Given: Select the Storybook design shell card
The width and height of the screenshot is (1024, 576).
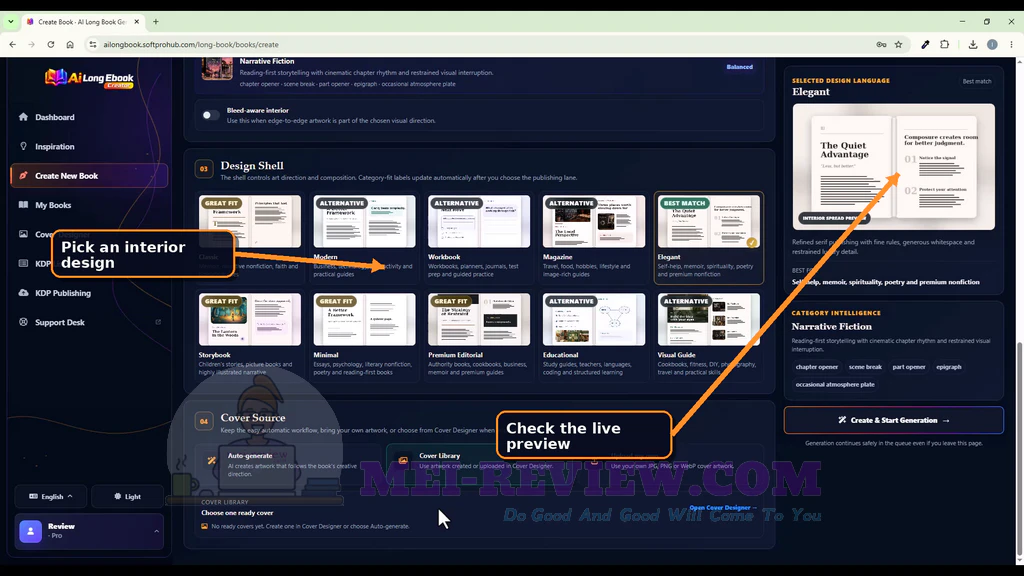Looking at the screenshot, I should tap(250, 336).
